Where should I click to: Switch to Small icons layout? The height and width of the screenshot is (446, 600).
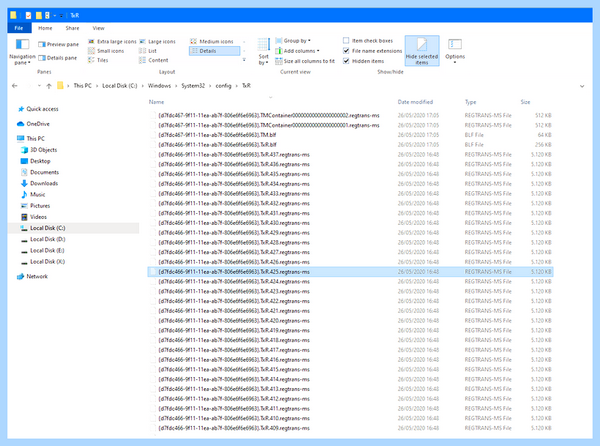click(106, 51)
